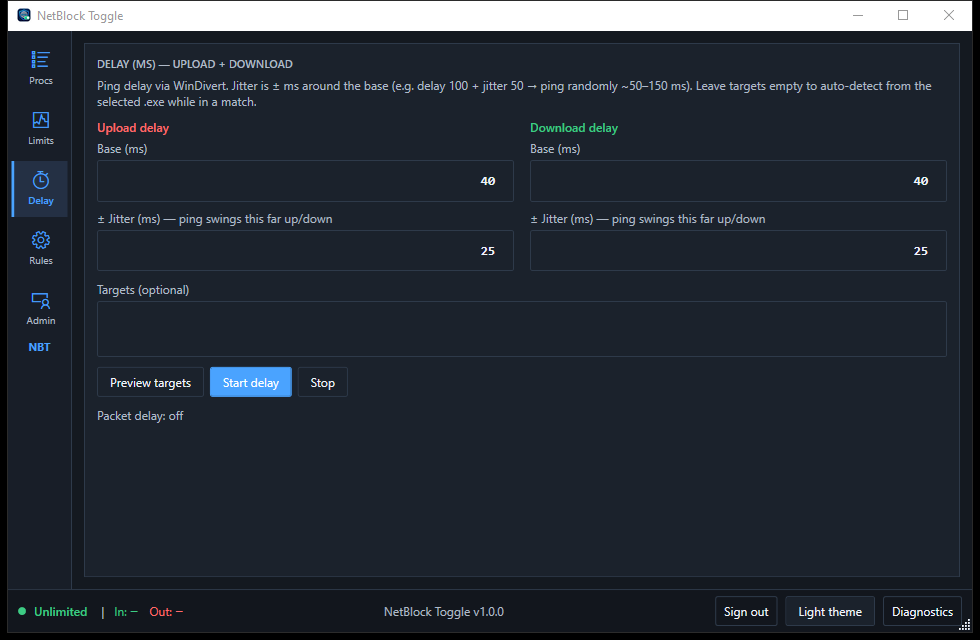Image resolution: width=980 pixels, height=640 pixels.
Task: Close the NetBlock Toggle window
Action: [x=949, y=15]
